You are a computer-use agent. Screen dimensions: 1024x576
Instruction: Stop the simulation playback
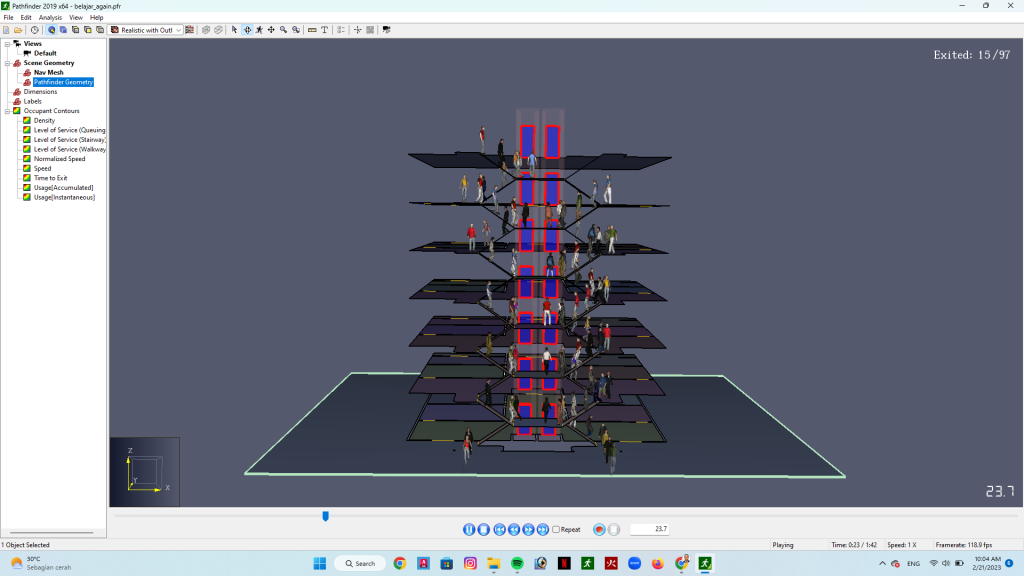click(483, 529)
